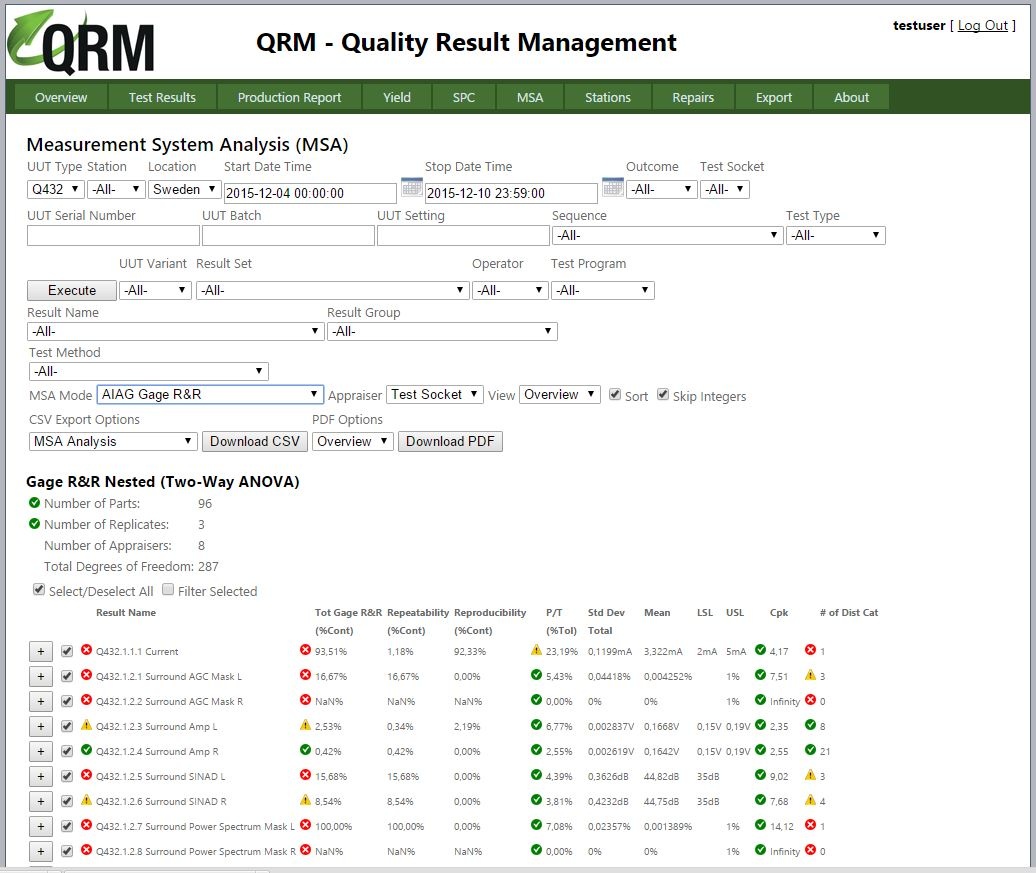Click the warning icon next to P/T 23,19%

536,650
